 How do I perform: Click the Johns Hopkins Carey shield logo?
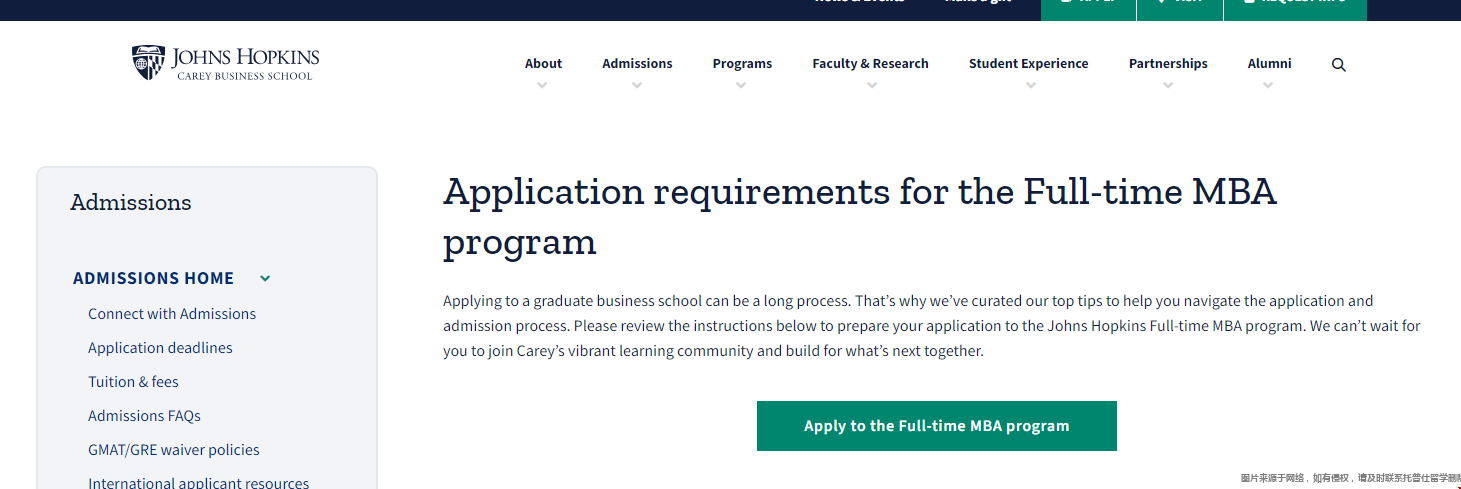tap(148, 62)
